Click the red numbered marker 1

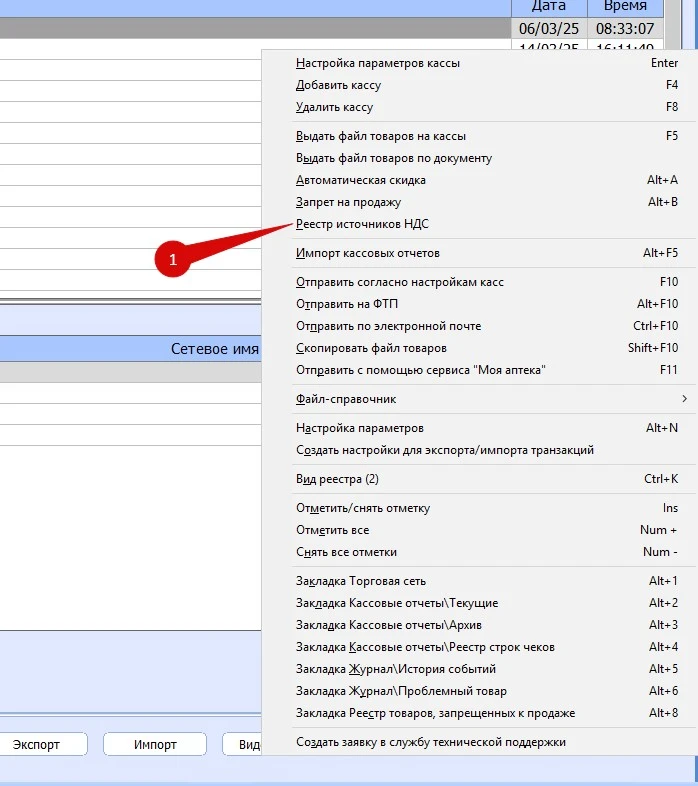pyautogui.click(x=172, y=259)
